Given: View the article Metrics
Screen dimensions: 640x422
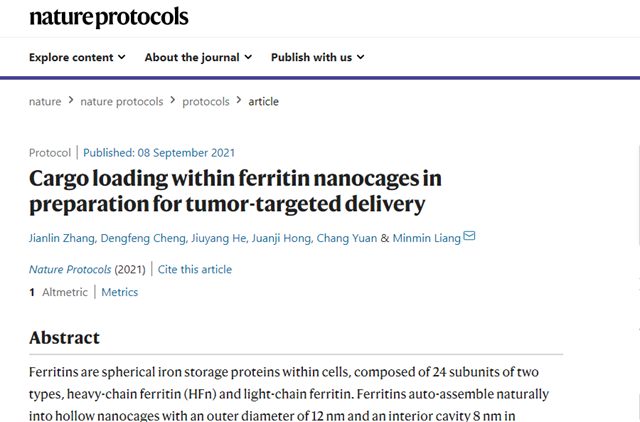Looking at the screenshot, I should point(120,292).
